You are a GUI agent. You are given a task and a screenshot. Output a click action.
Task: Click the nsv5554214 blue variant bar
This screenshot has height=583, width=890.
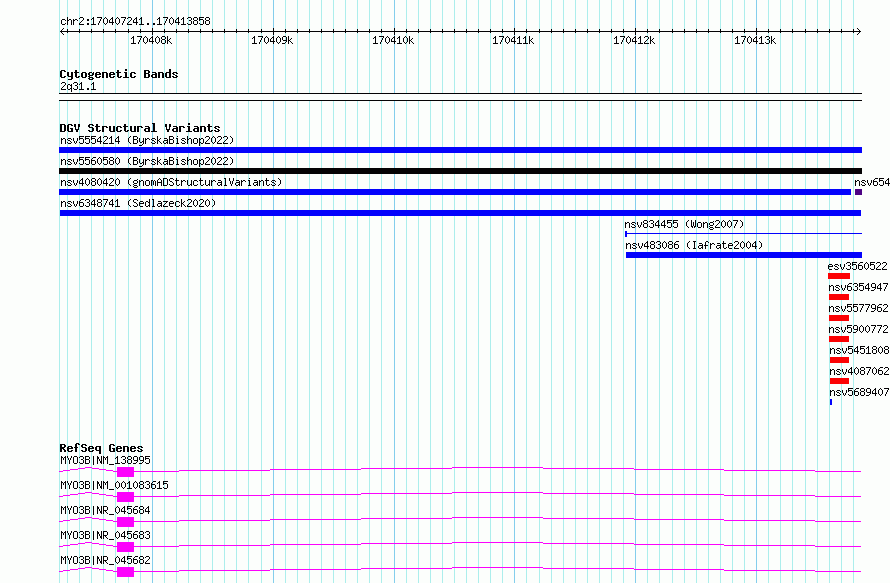[x=460, y=150]
